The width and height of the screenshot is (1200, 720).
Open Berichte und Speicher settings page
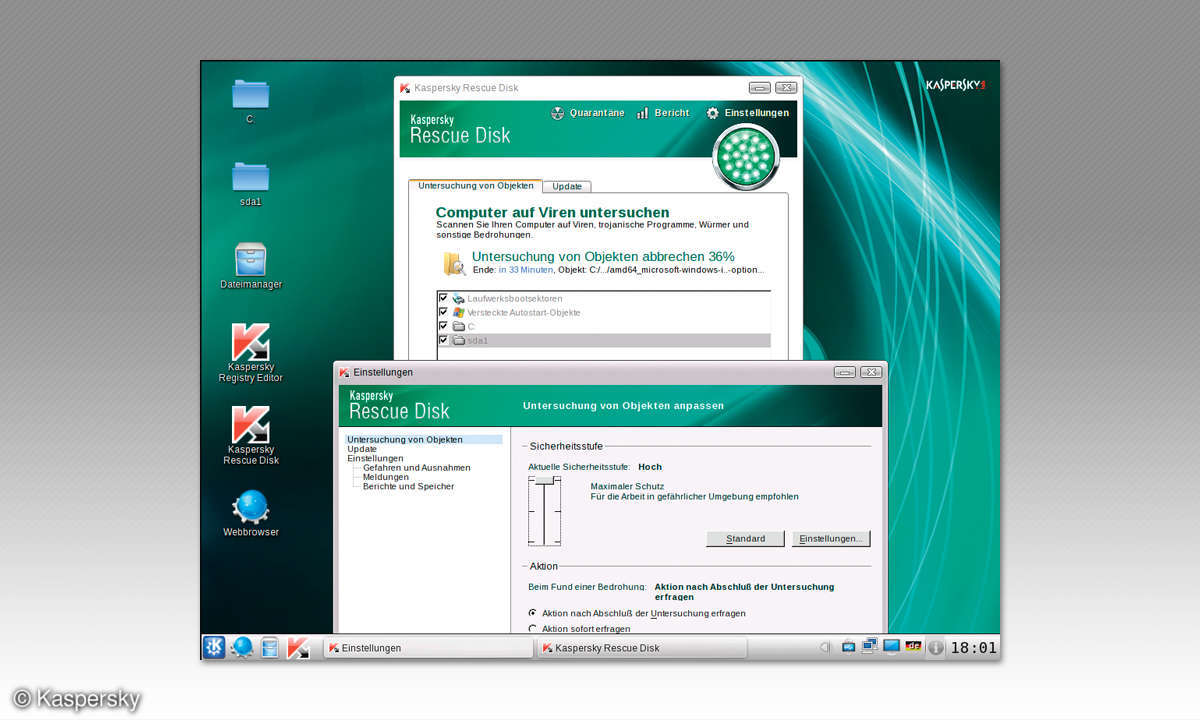[x=409, y=486]
